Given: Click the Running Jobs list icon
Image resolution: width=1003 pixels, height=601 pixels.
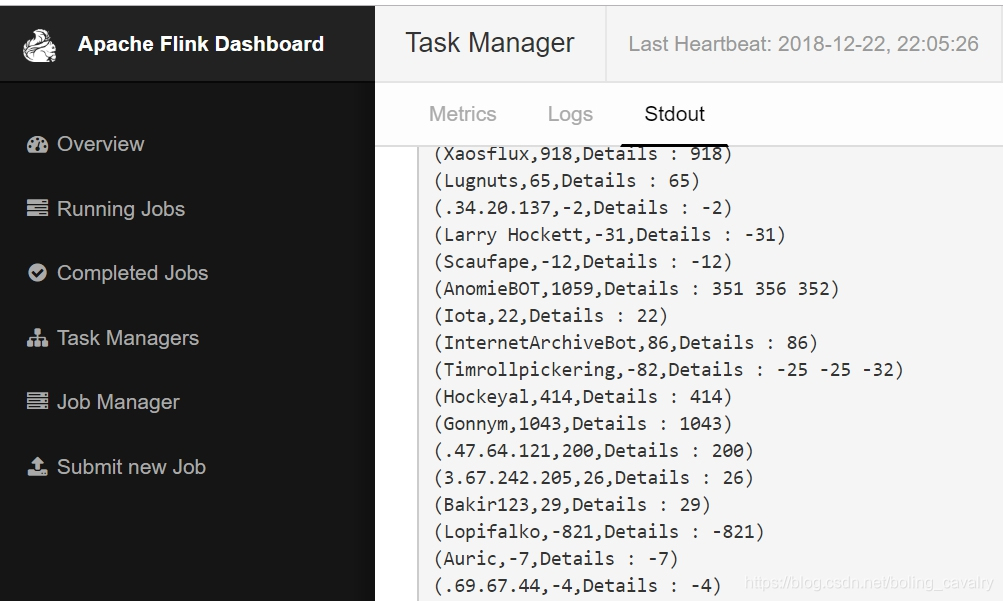Looking at the screenshot, I should [38, 209].
